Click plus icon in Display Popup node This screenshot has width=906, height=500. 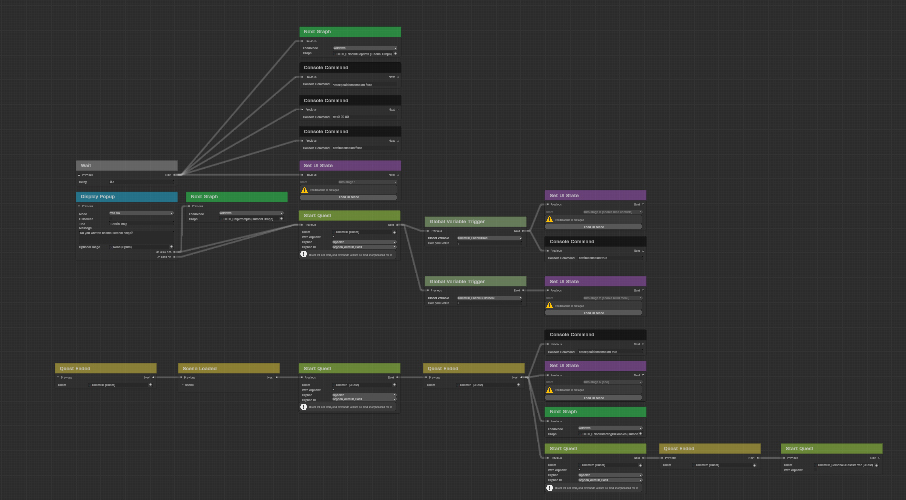click(170, 246)
